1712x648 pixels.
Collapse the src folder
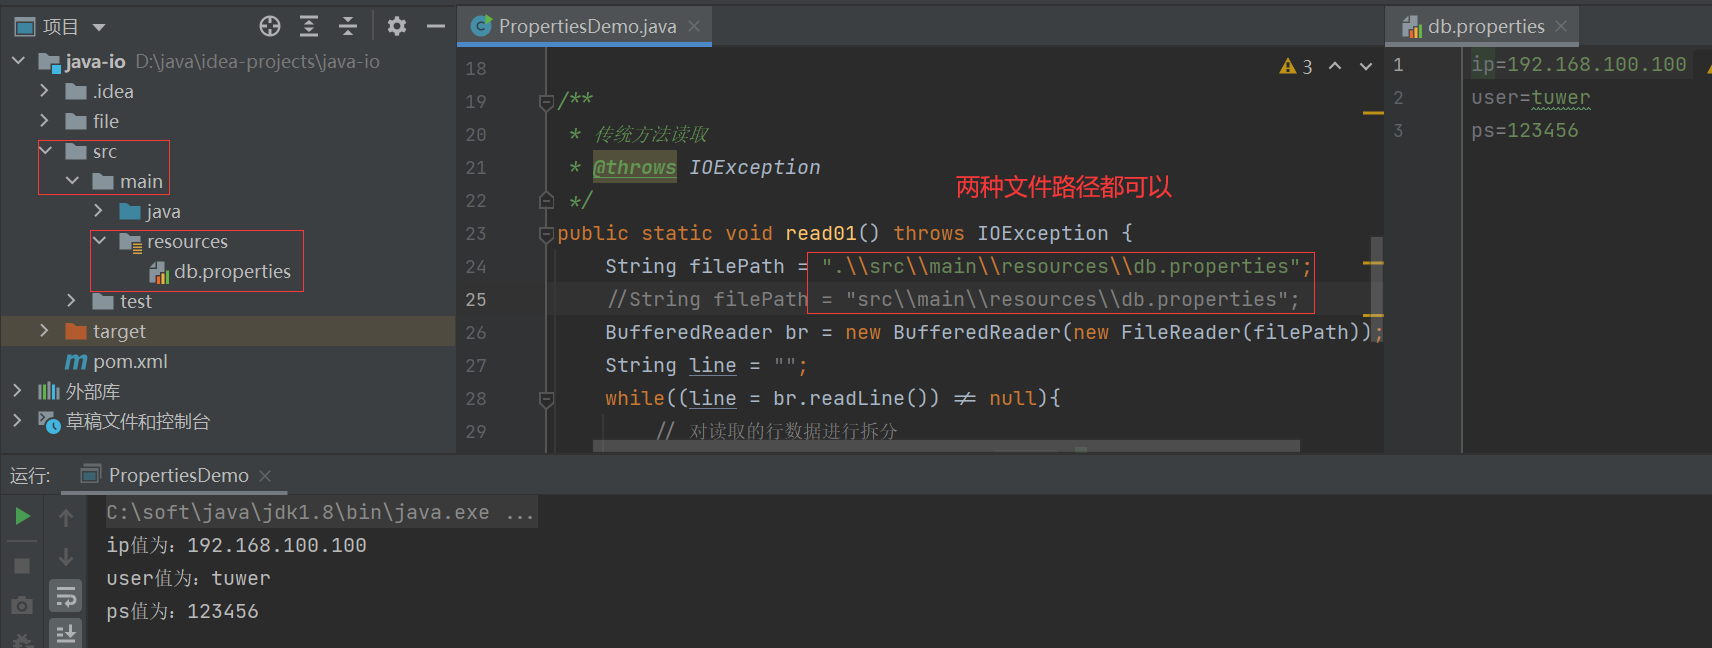pos(45,151)
